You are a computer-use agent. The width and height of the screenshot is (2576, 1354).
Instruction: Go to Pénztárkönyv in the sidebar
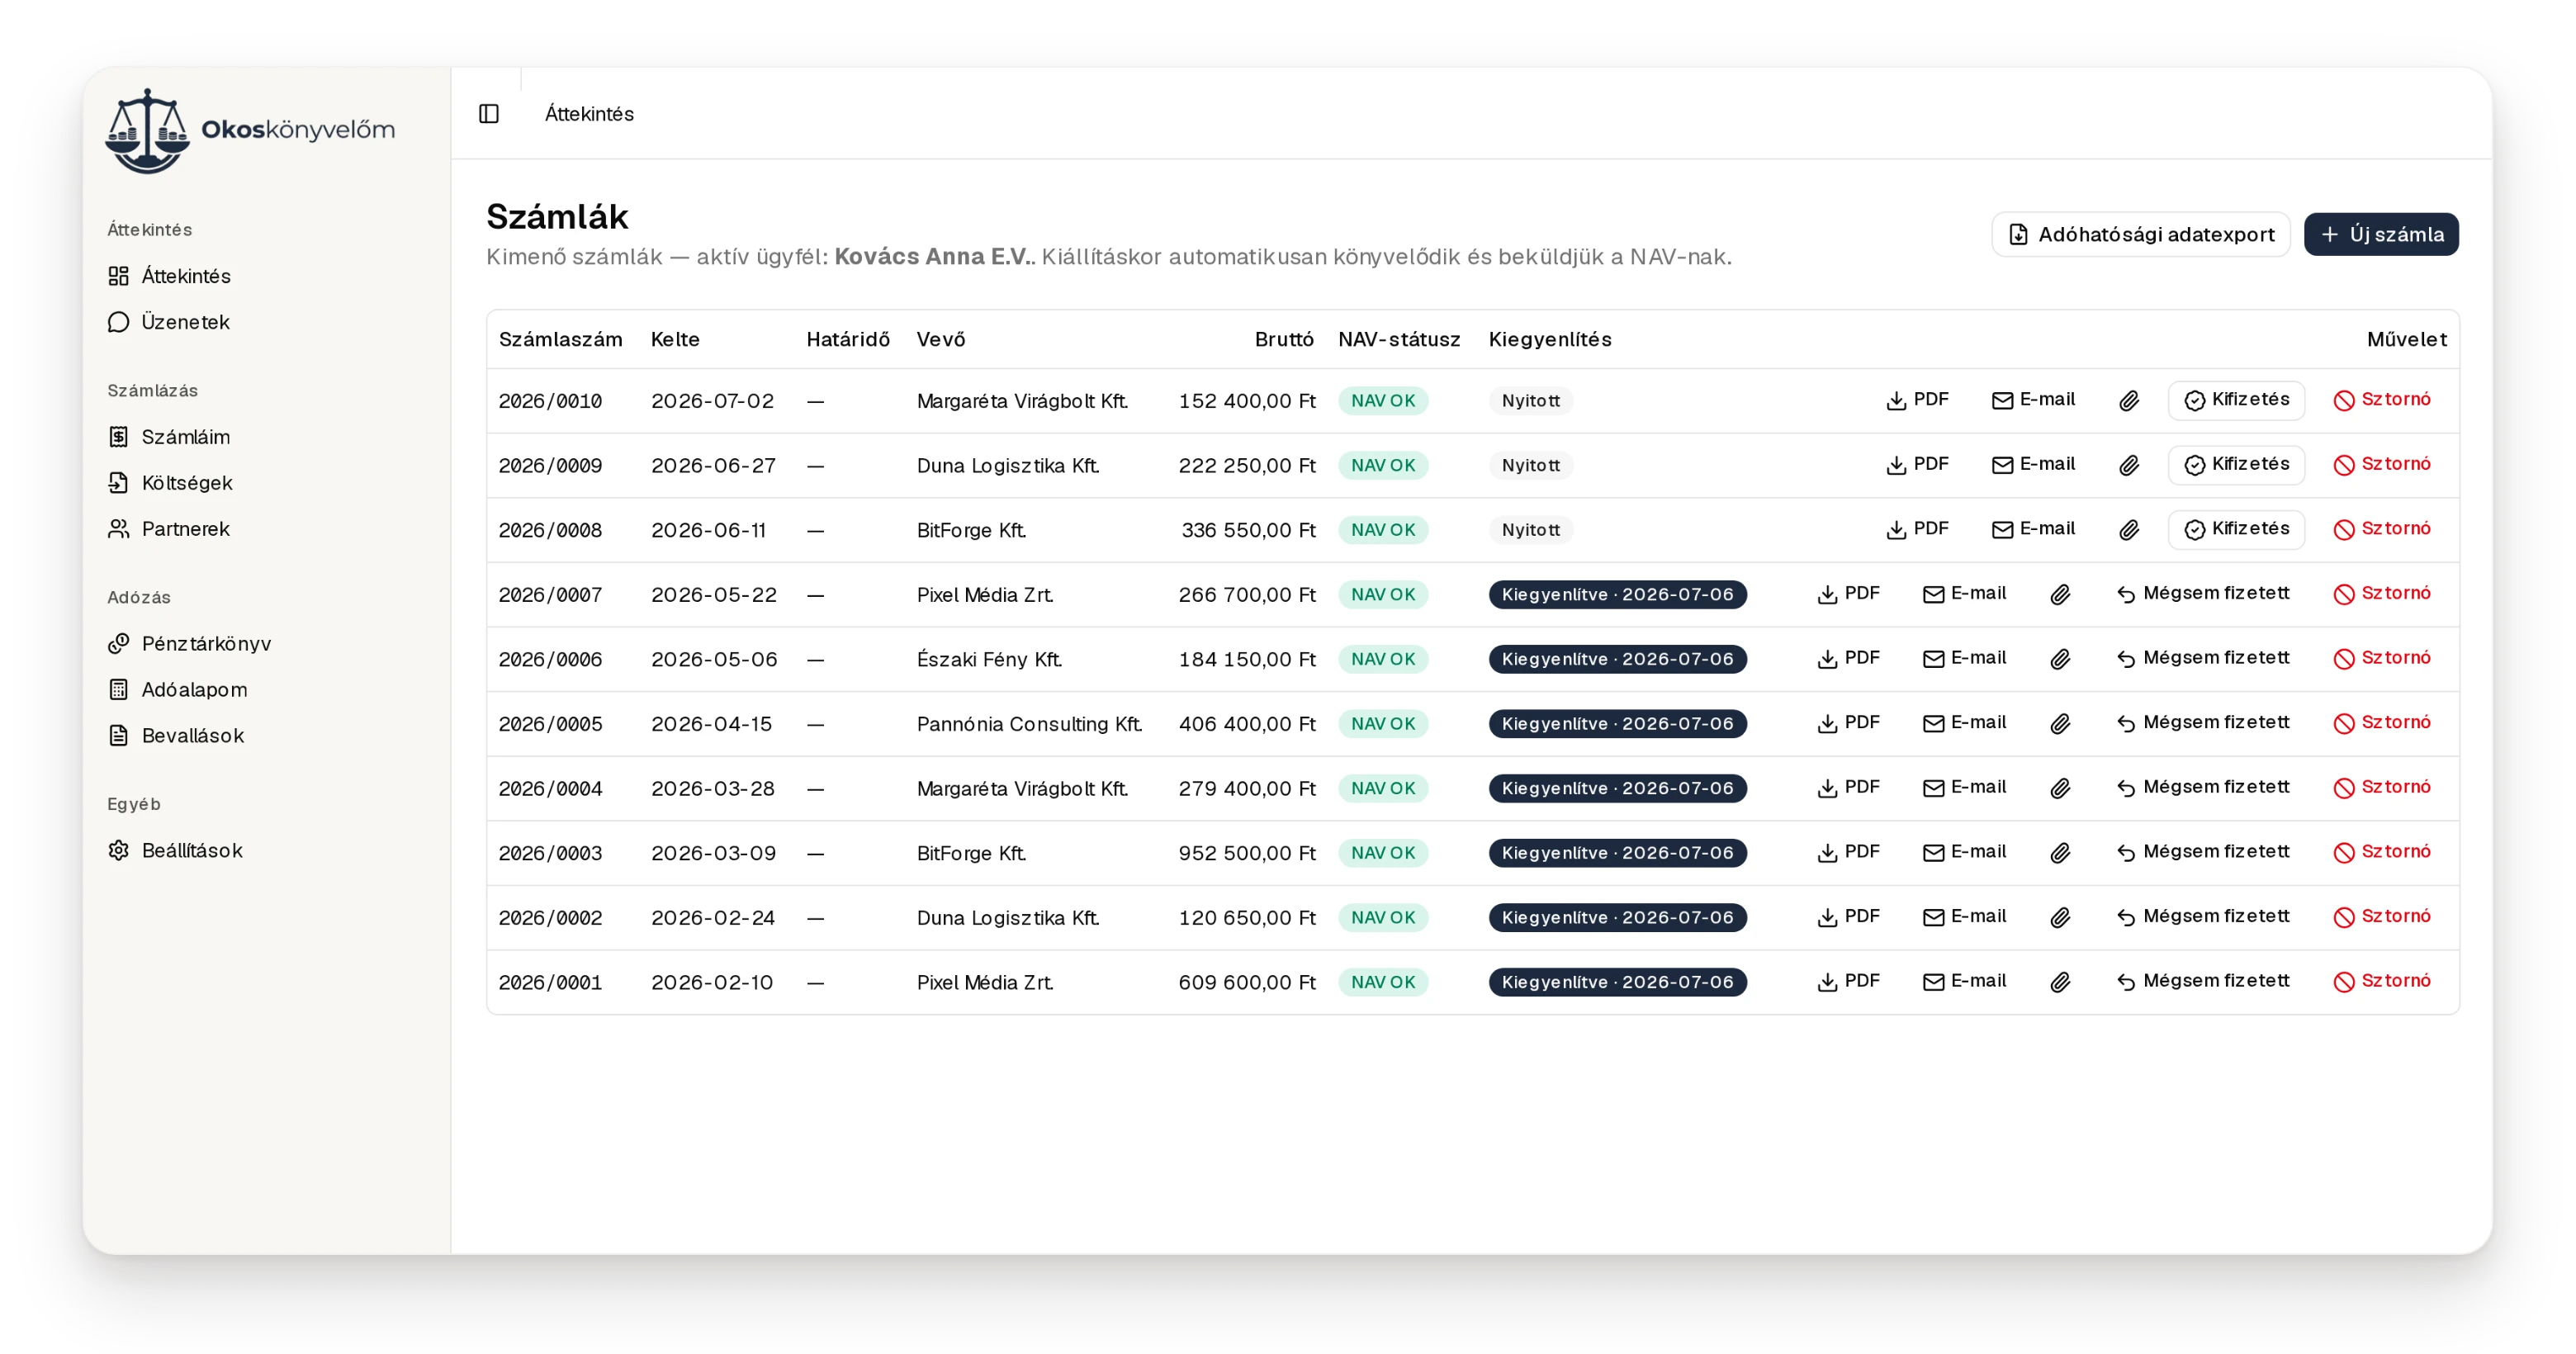pyautogui.click(x=190, y=643)
